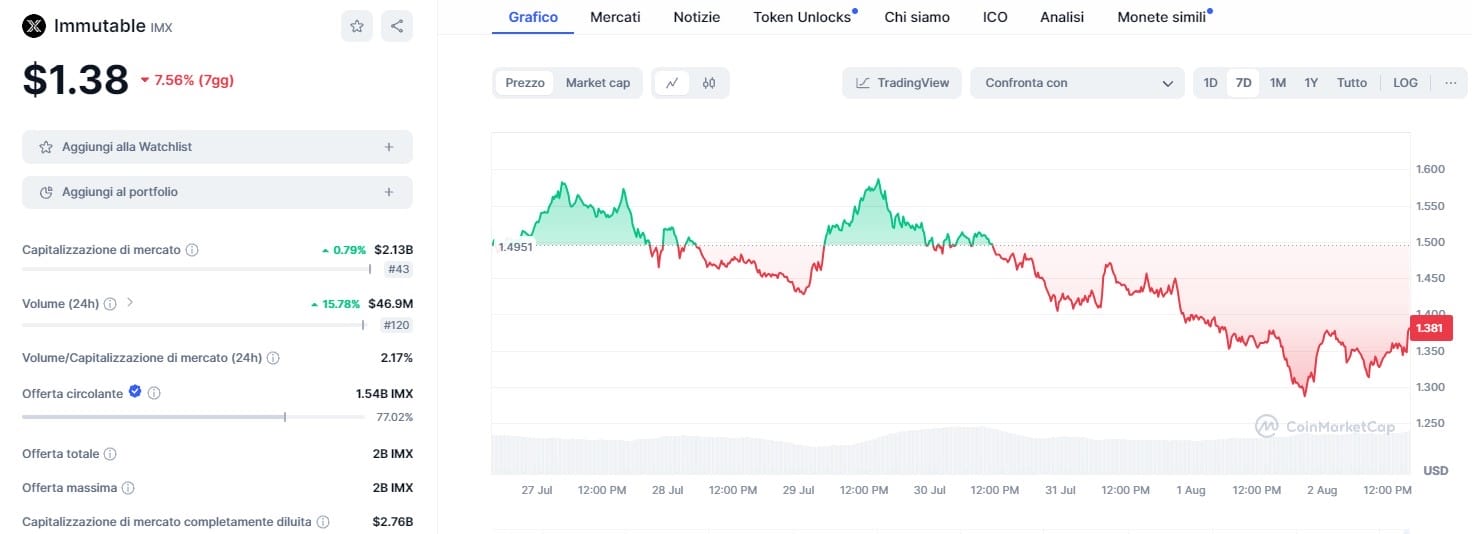Screen dimensions: 1472x534
Task: Open TradingView chart button
Action: 902,83
